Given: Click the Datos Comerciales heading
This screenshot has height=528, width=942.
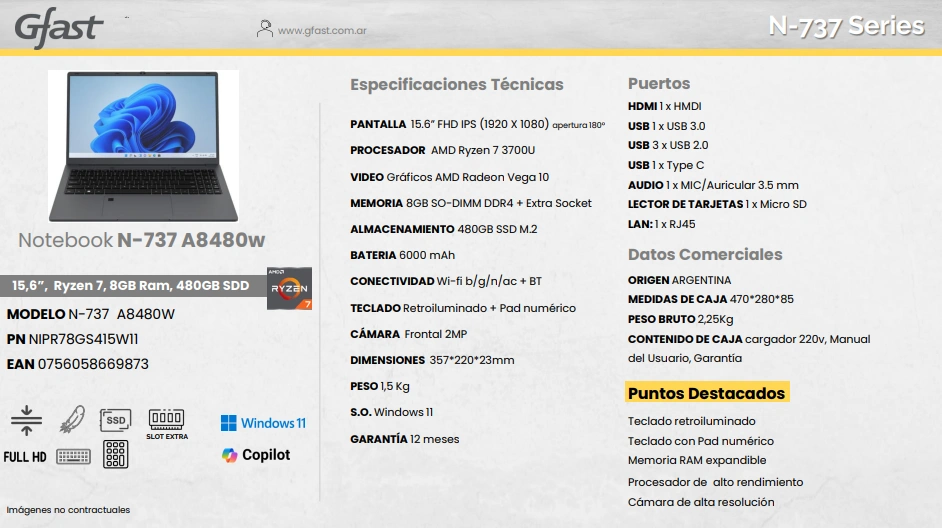Looking at the screenshot, I should [705, 255].
